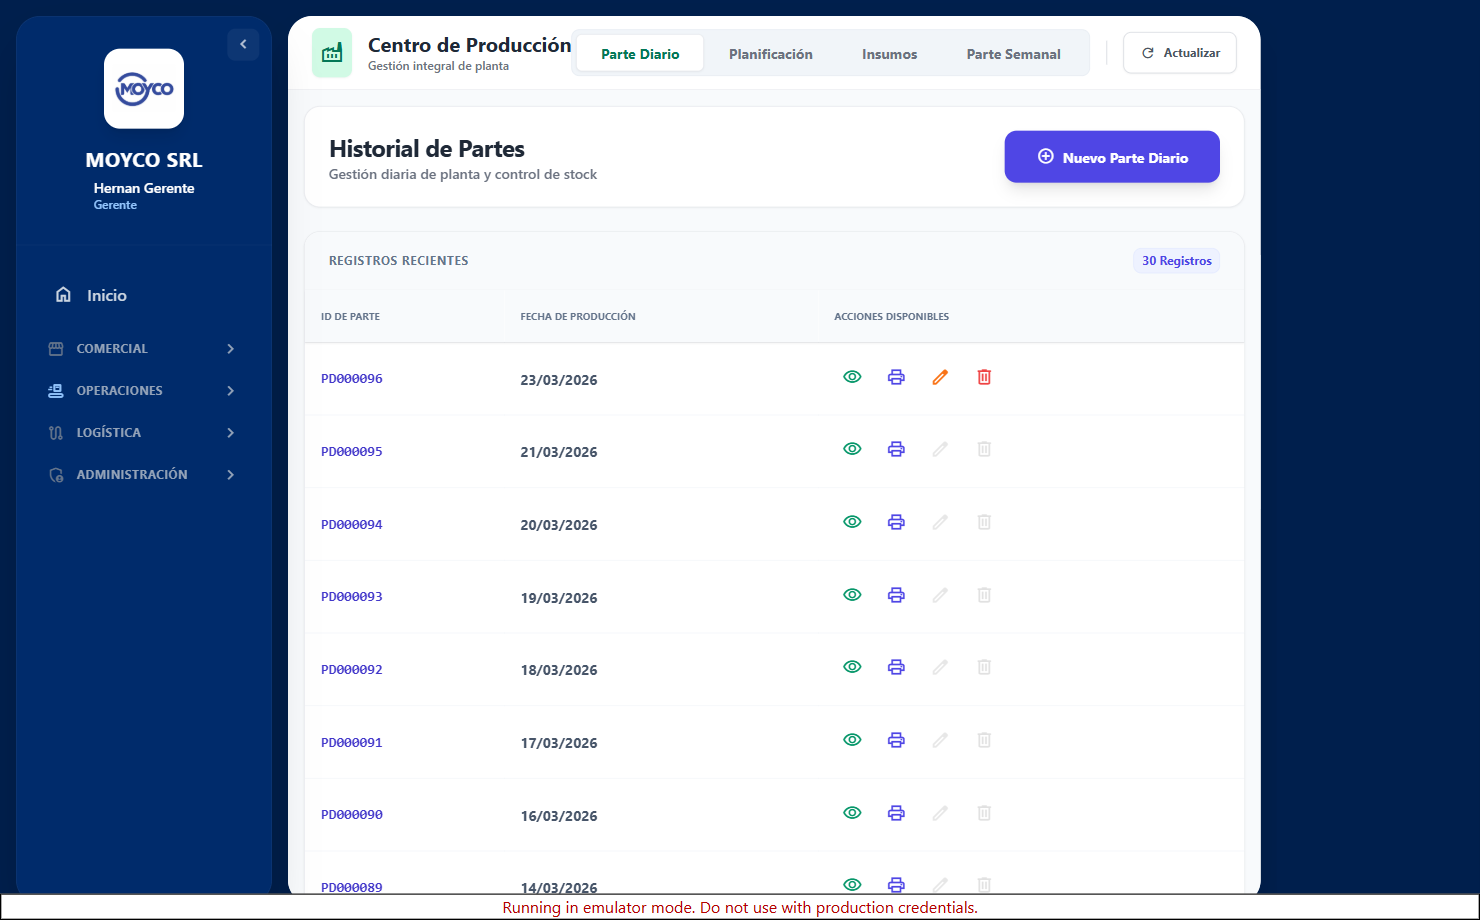Click the trash icon for PD000095
Image resolution: width=1480 pixels, height=920 pixels.
click(984, 449)
